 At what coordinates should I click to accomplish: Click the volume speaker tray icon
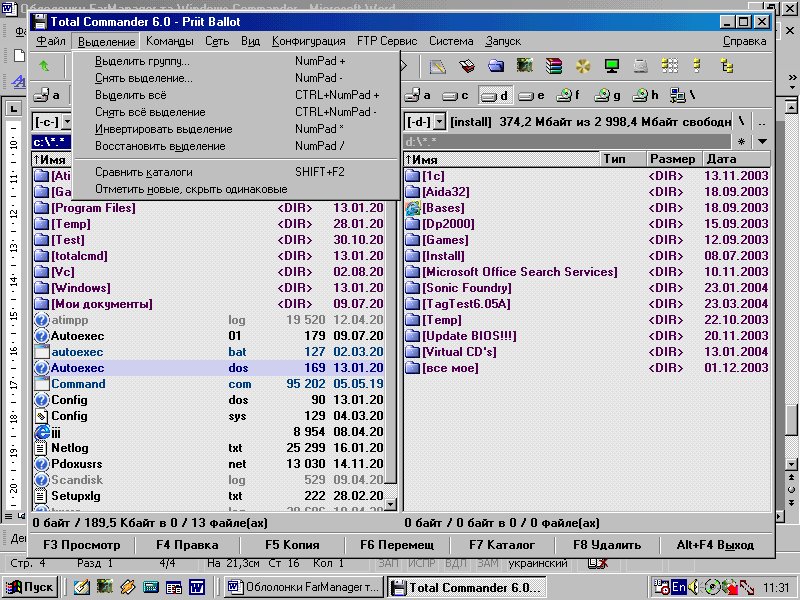693,587
